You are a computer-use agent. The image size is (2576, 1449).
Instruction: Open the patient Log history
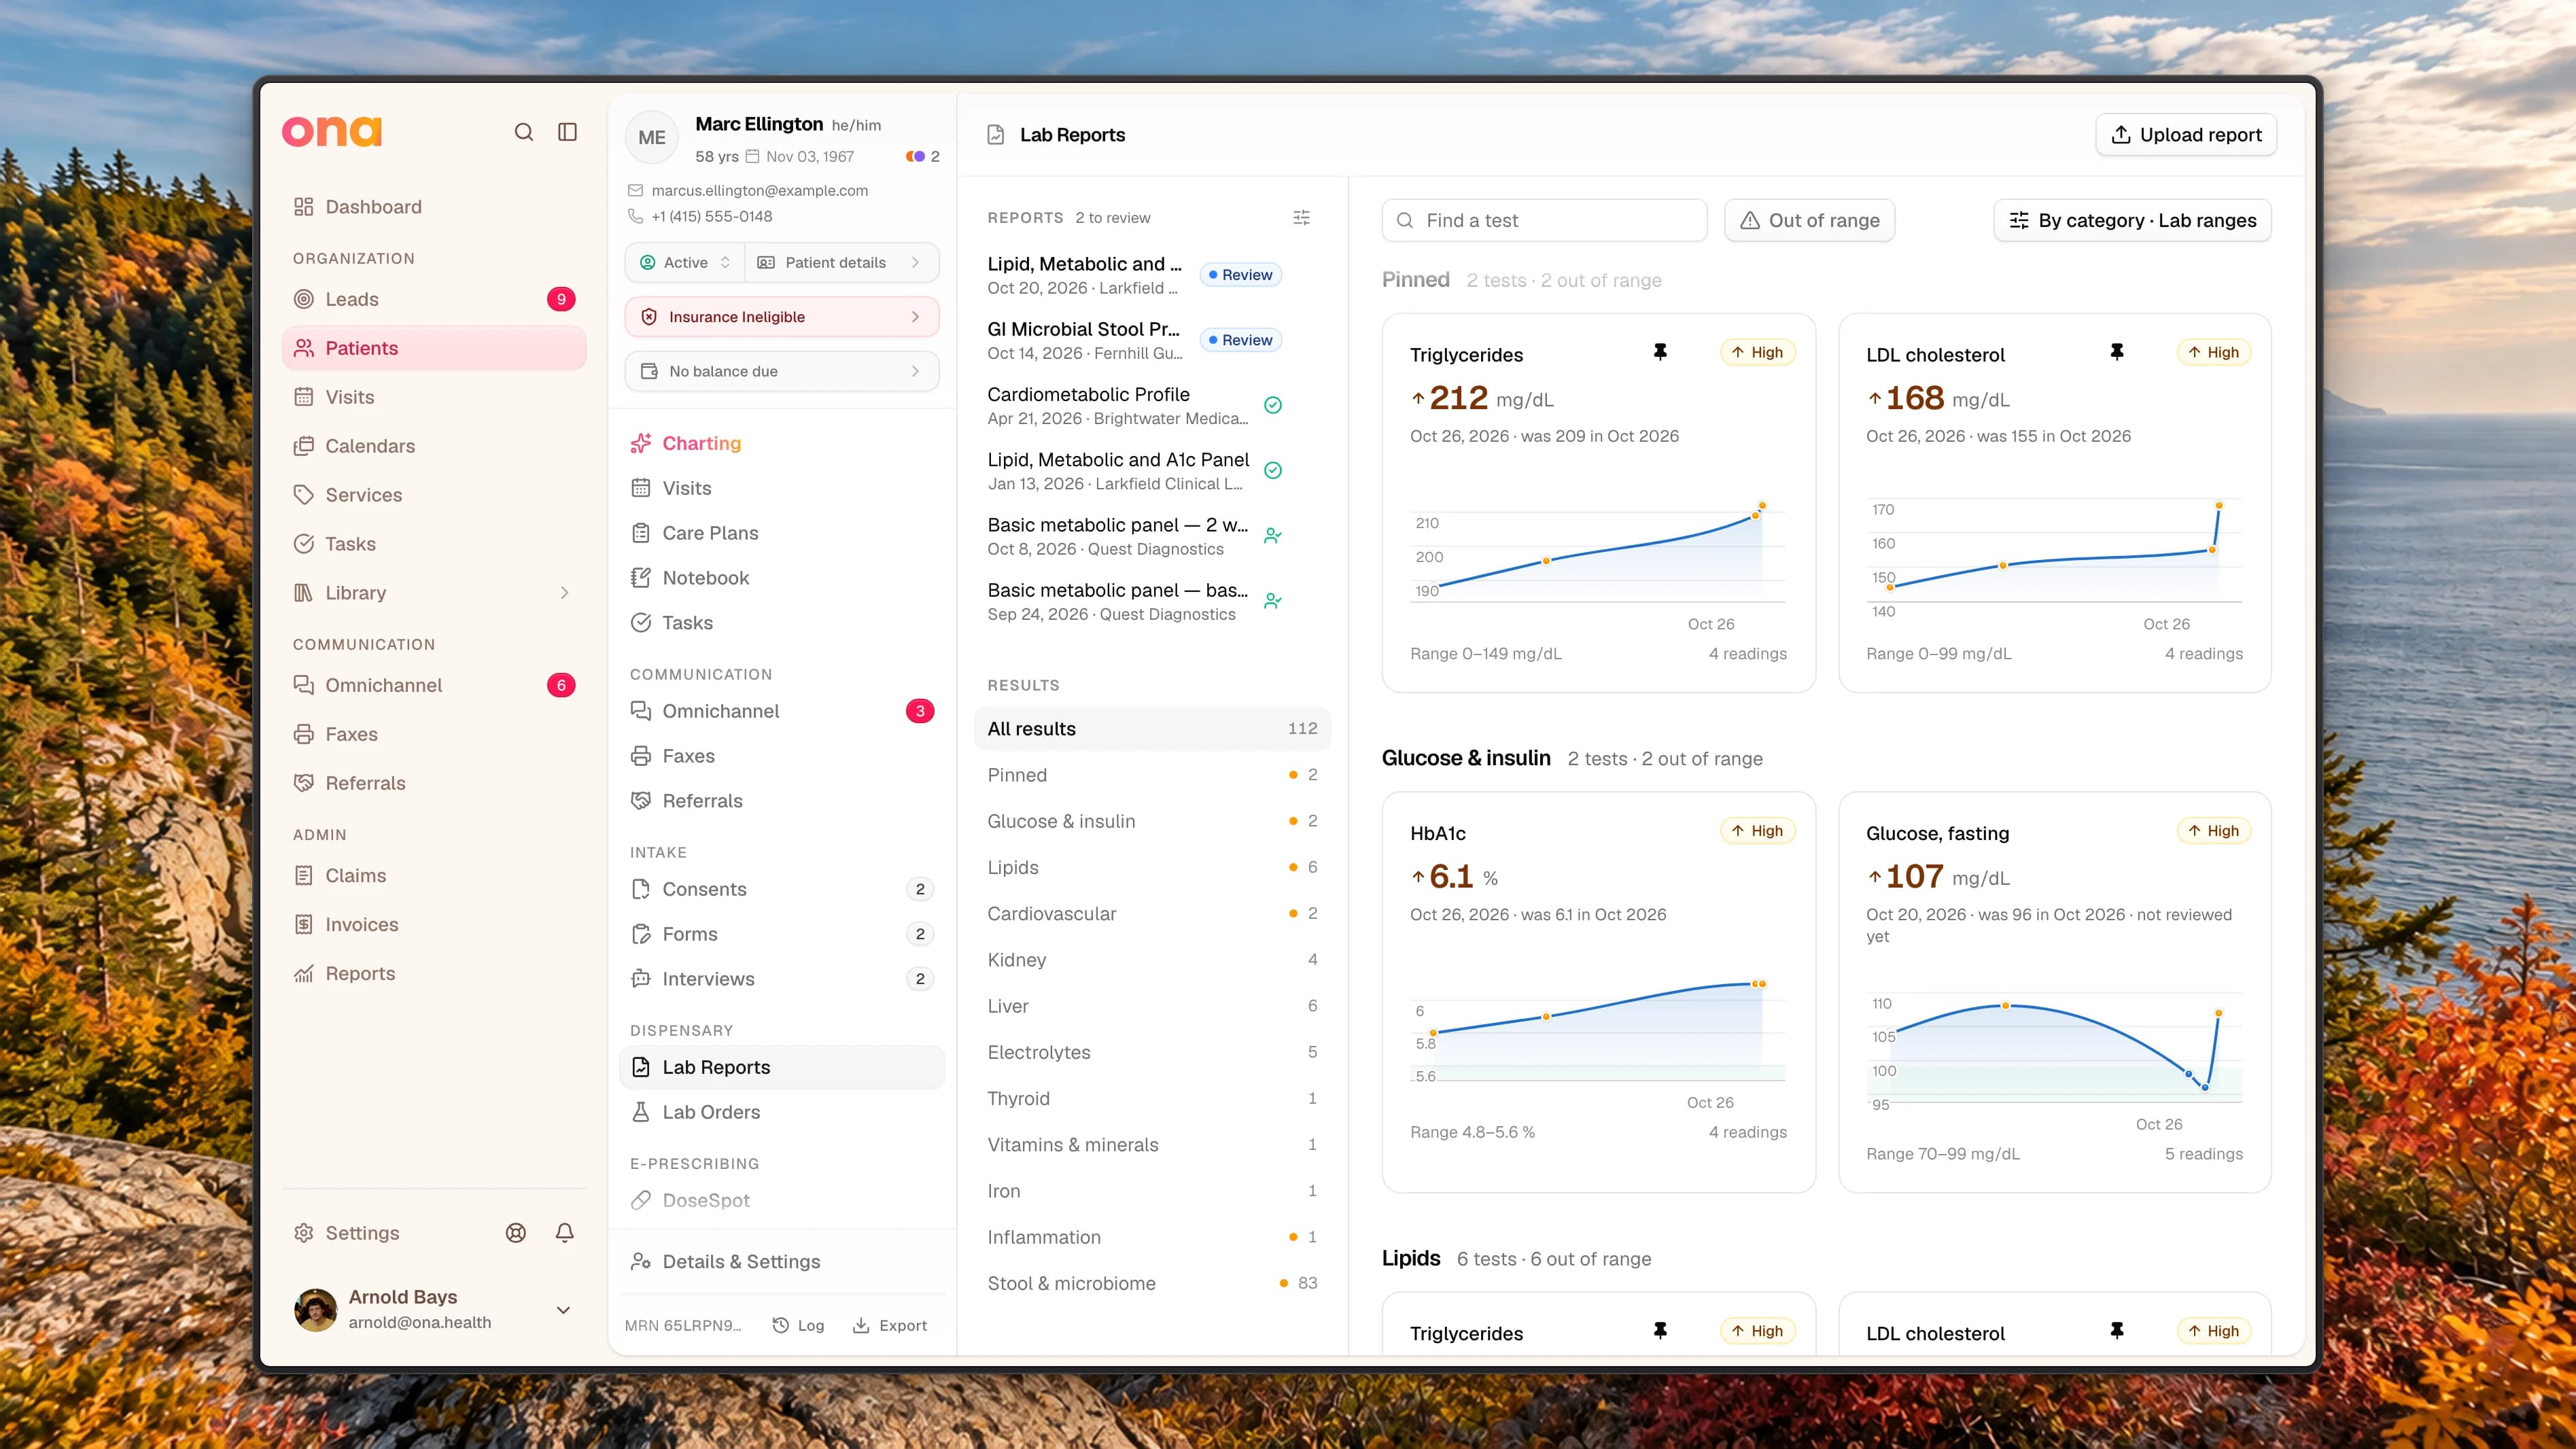798,1325
